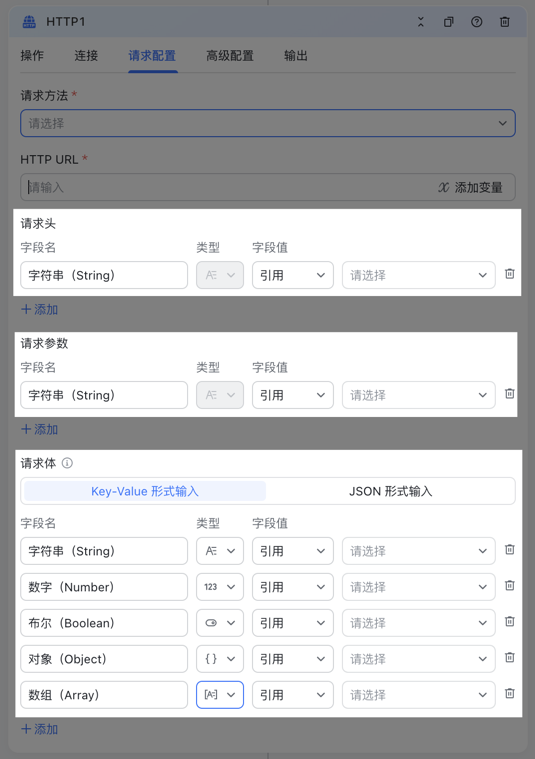
Task: Delete the request parameter (请求参数) row
Action: (x=509, y=394)
